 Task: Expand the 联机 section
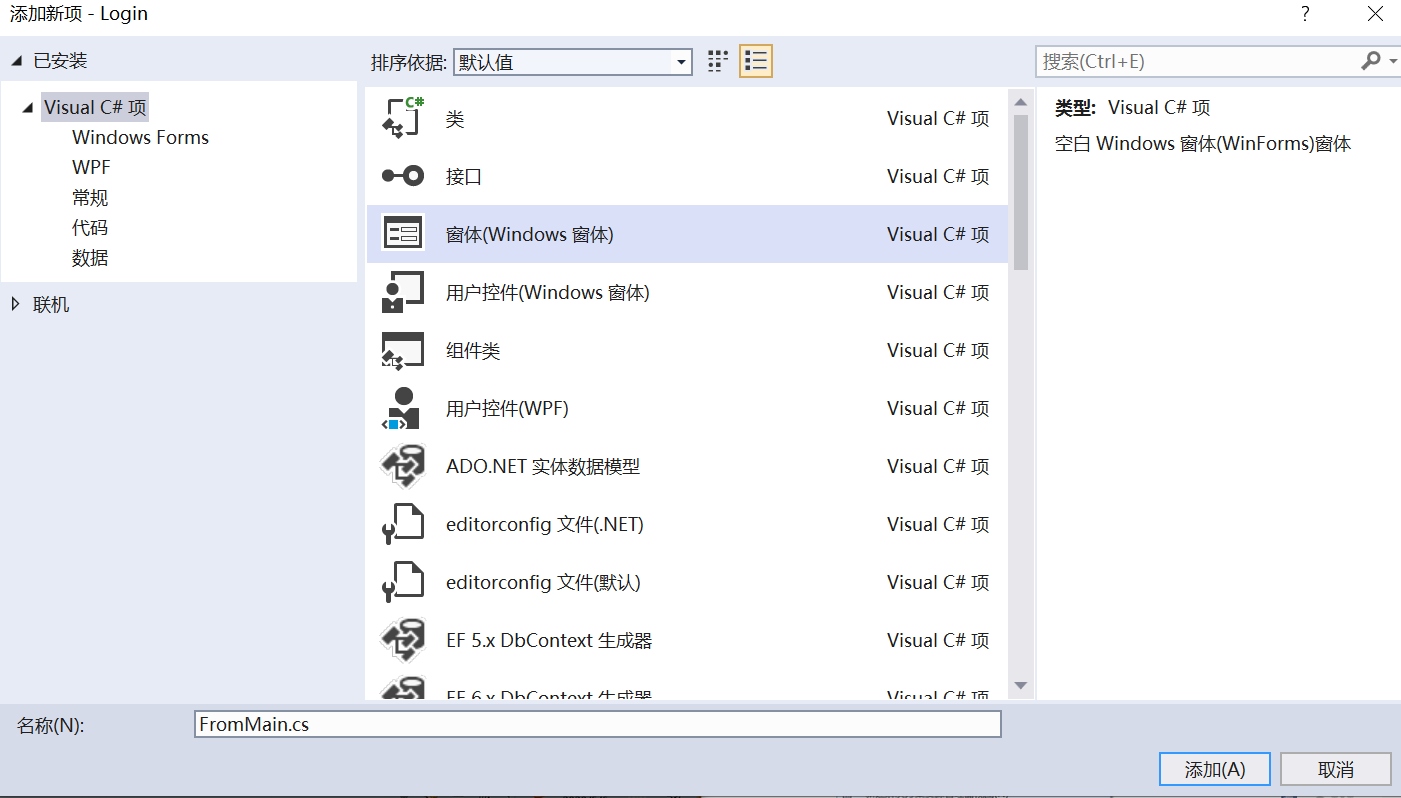click(x=16, y=304)
